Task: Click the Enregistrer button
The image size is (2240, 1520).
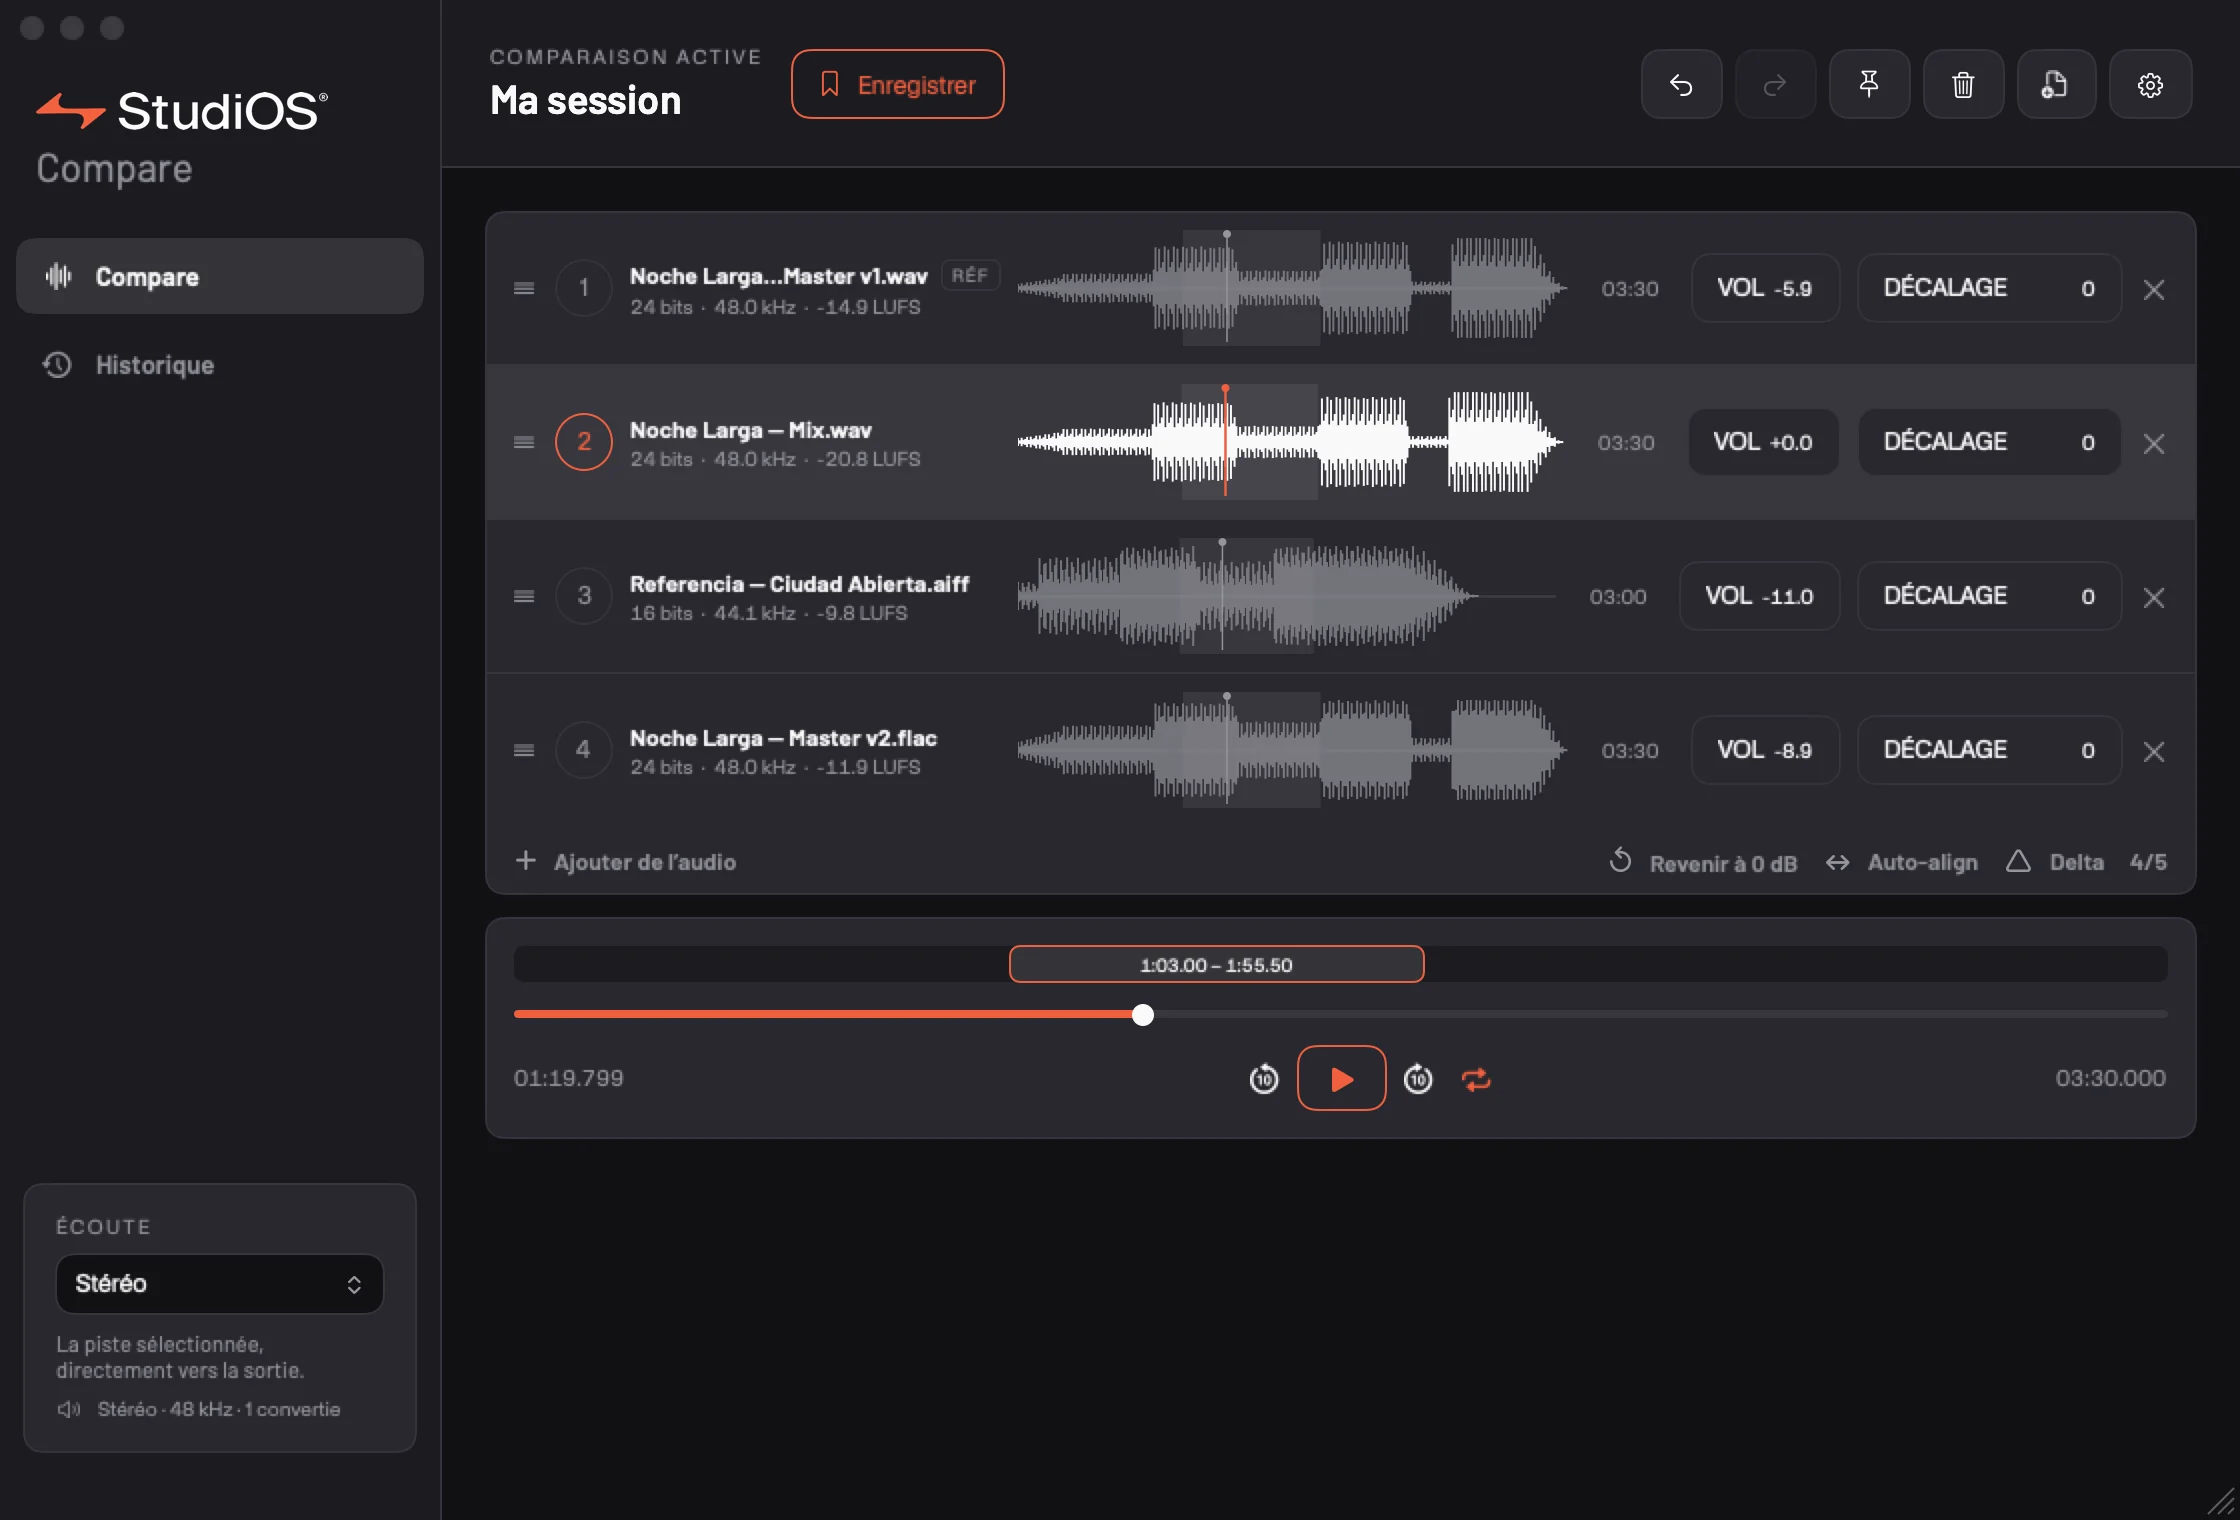Action: pyautogui.click(x=897, y=84)
